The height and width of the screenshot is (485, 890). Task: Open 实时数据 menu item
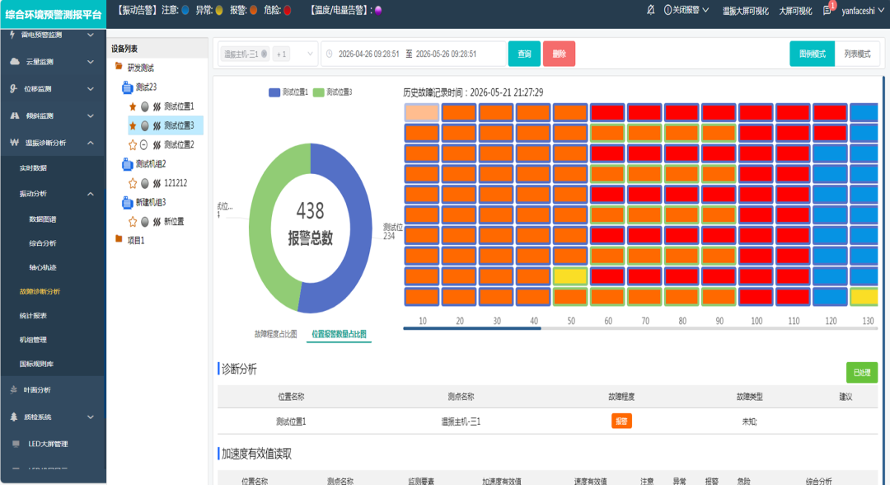(x=33, y=168)
